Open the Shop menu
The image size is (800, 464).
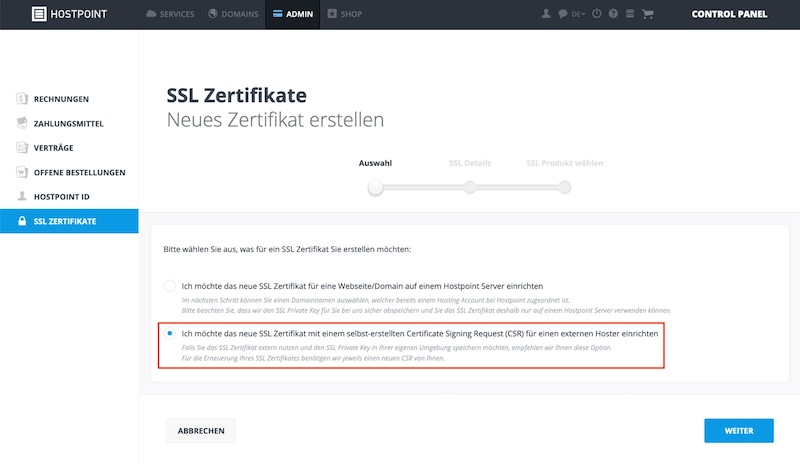344,14
